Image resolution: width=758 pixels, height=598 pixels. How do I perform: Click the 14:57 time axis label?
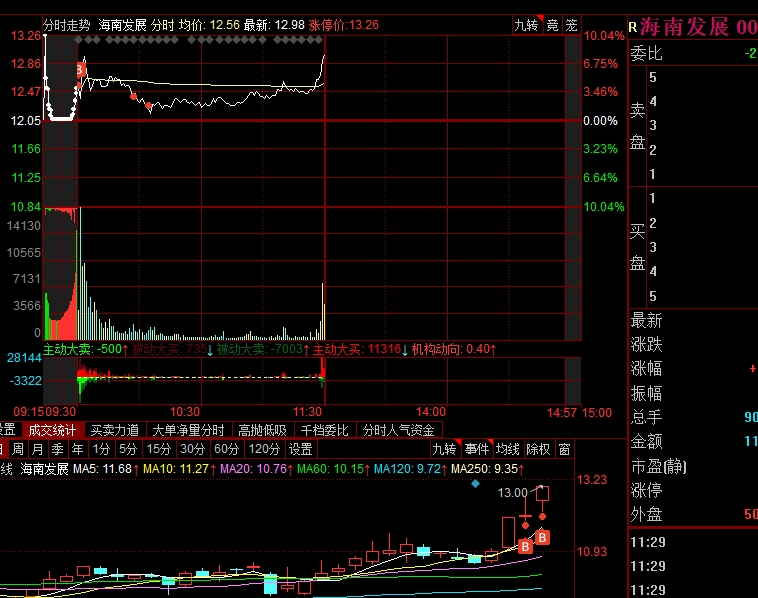tap(562, 412)
